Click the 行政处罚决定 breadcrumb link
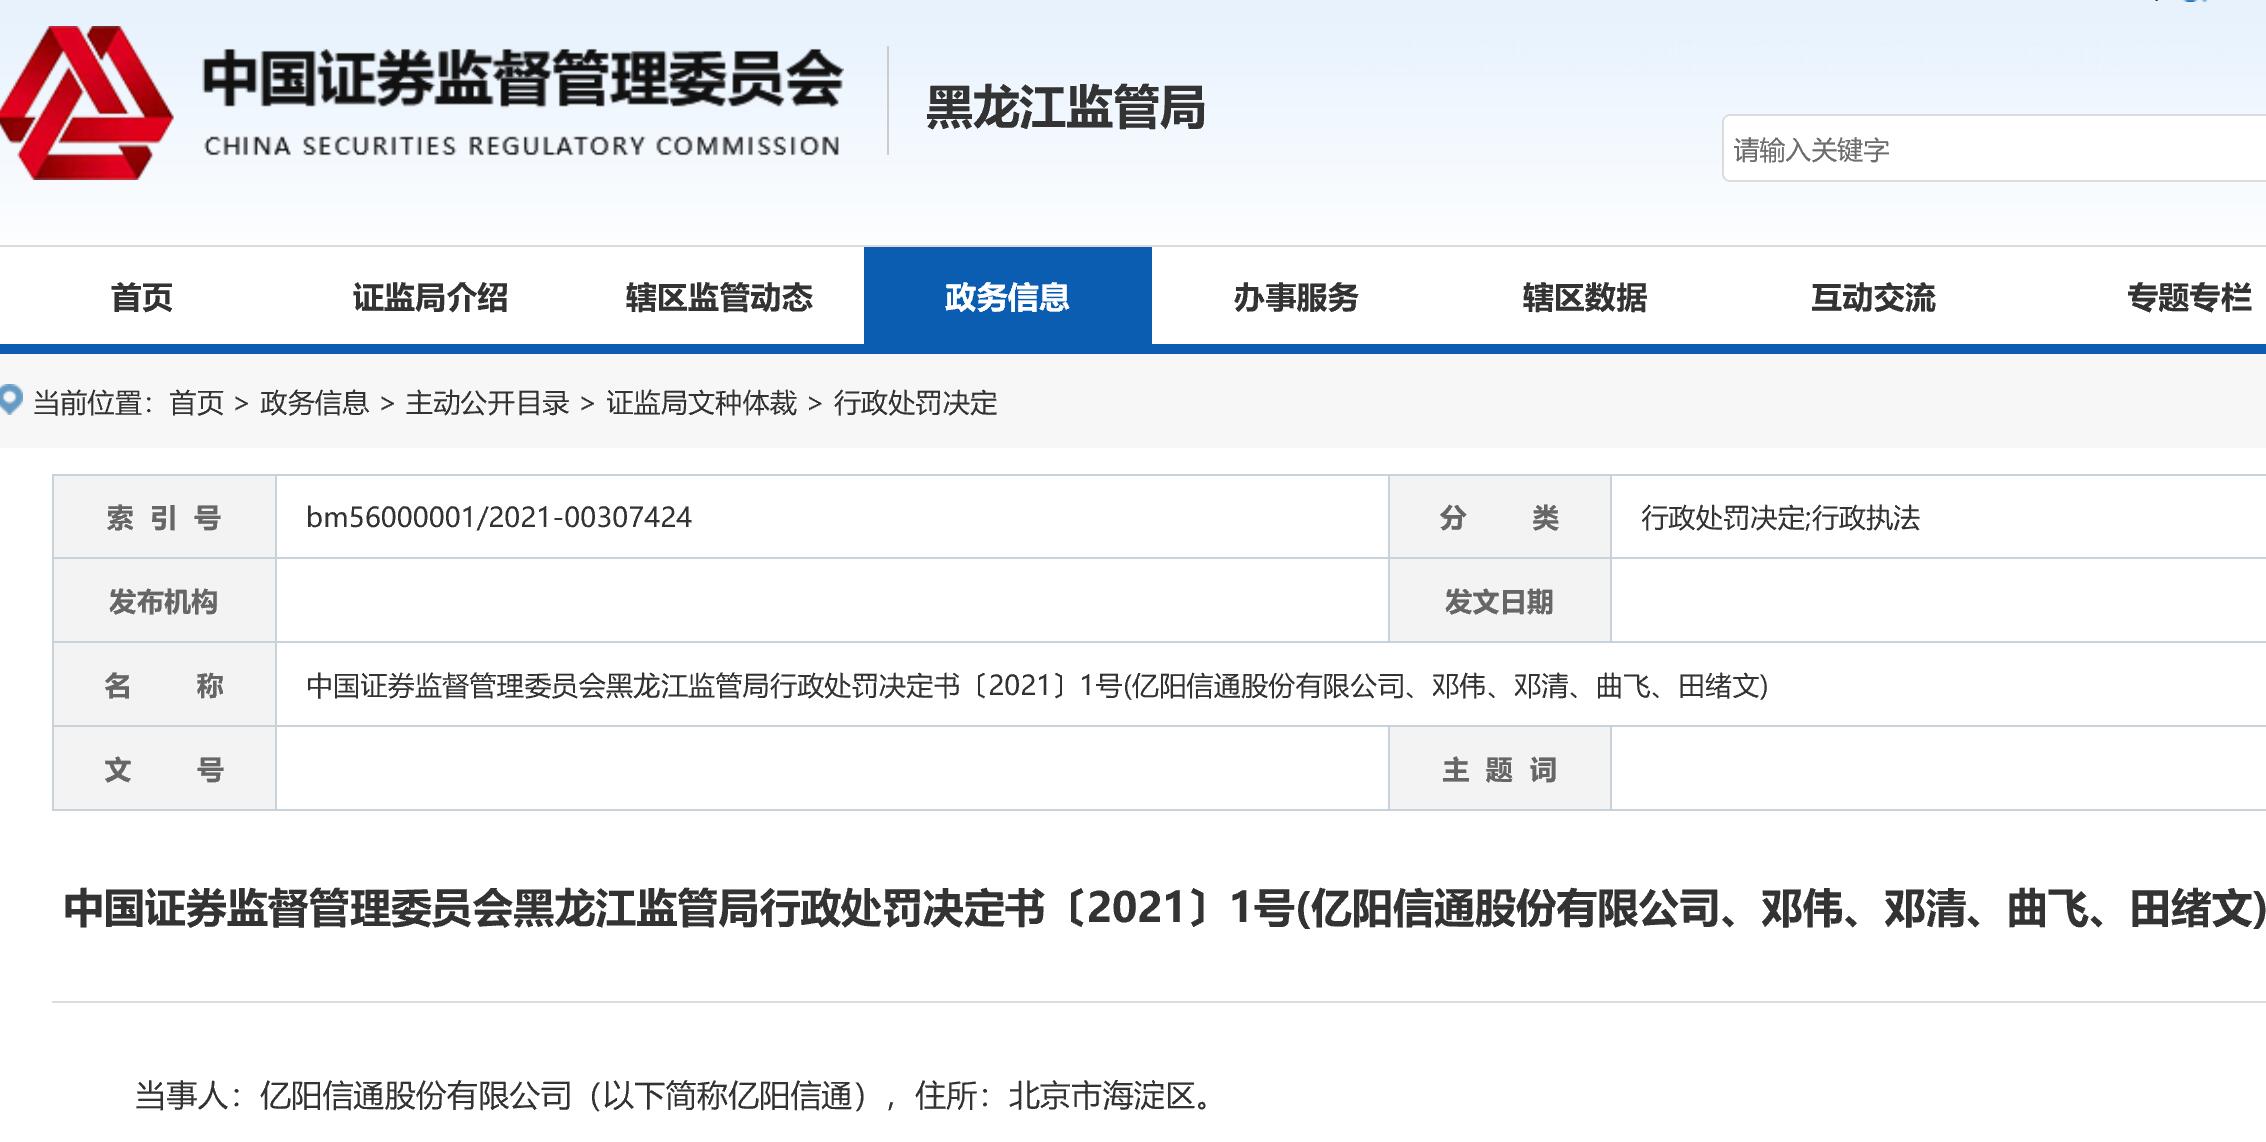 click(x=915, y=403)
